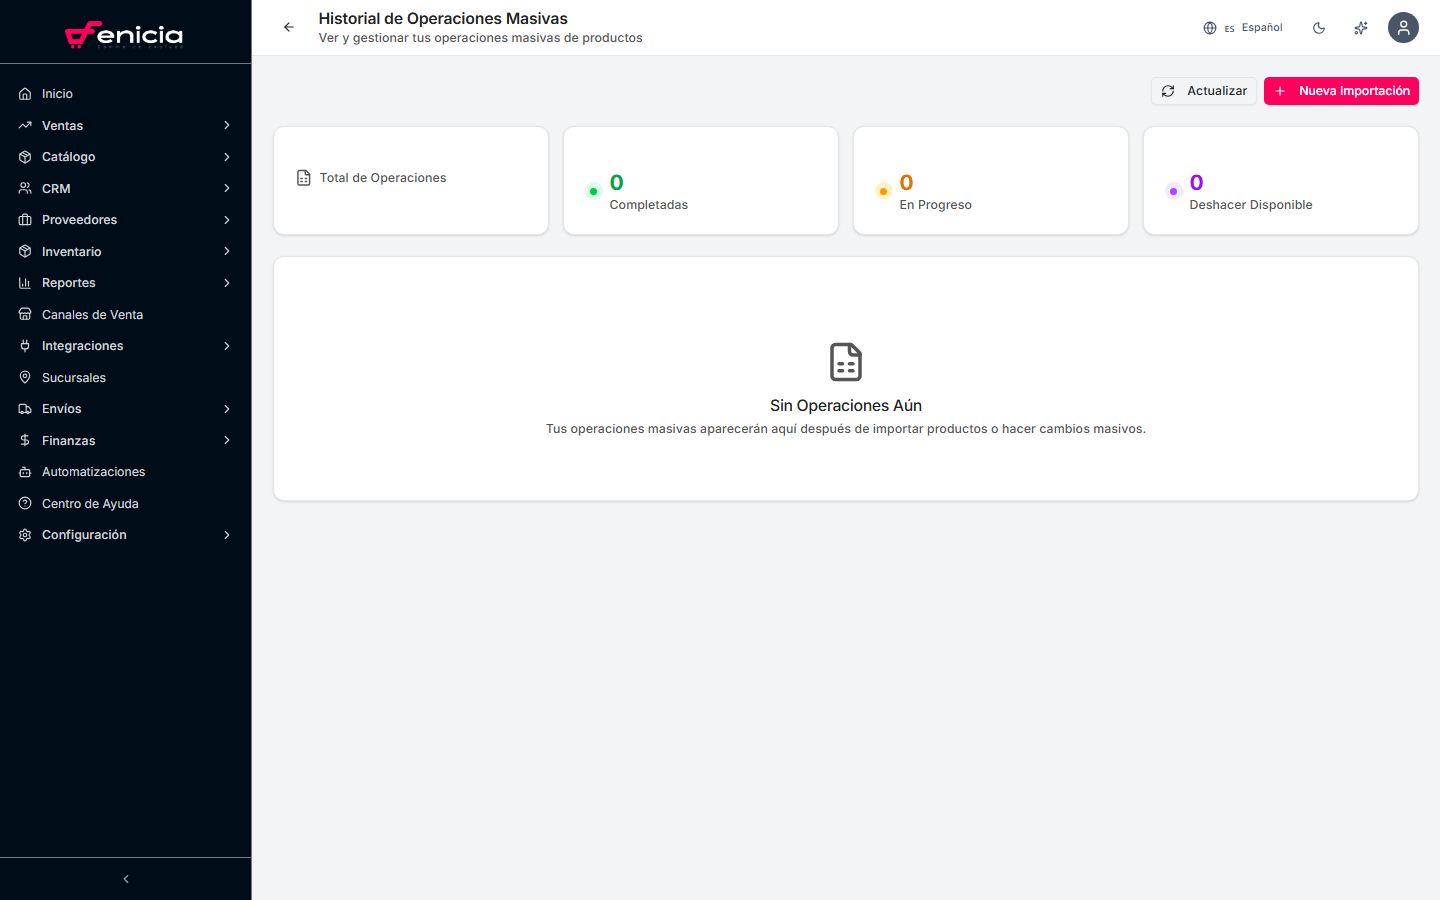Open Automatizaciones from the sidebar
1440x900 pixels.
click(x=93, y=472)
